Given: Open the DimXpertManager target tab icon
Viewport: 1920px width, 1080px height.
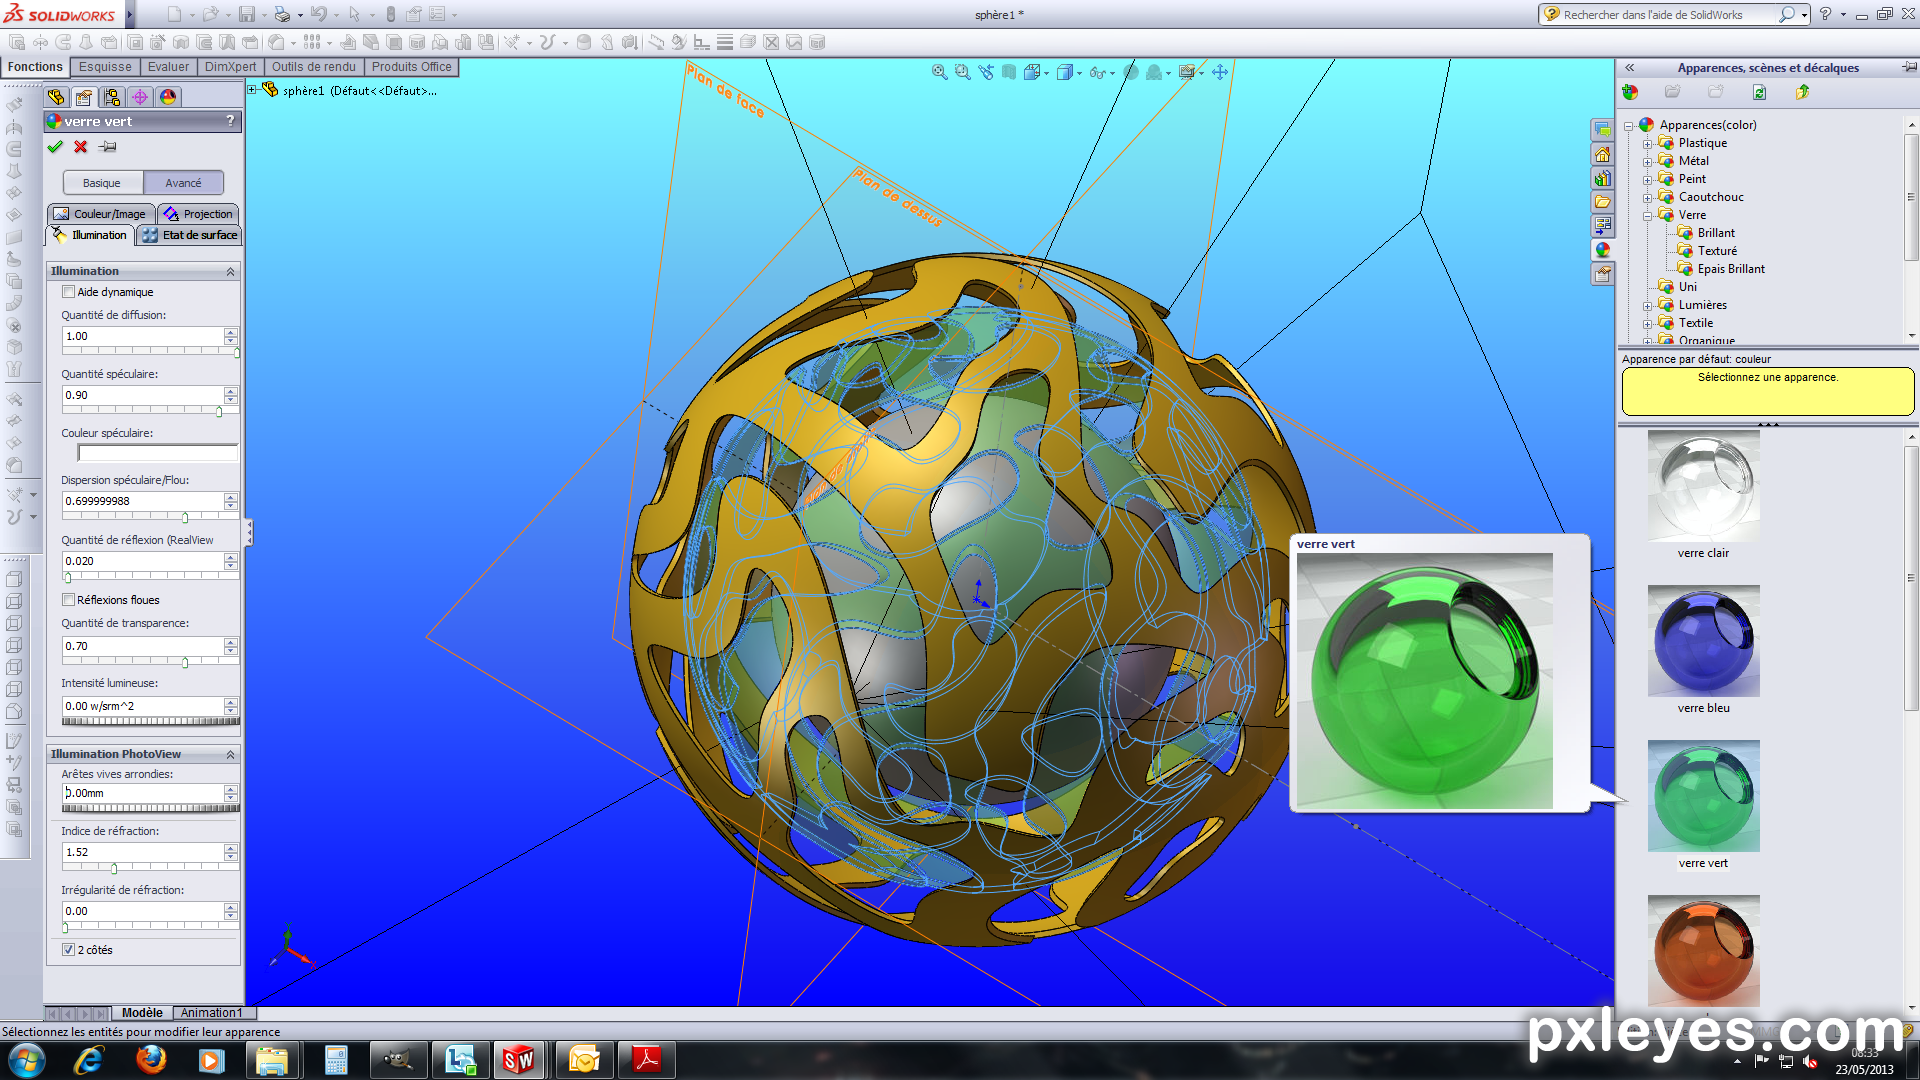Looking at the screenshot, I should [140, 97].
